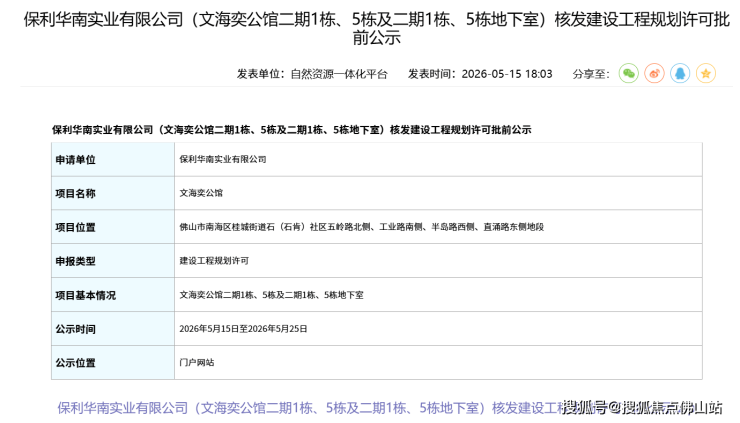Click the 项目位置 label cell
This screenshot has height=423, width=740.
coord(113,227)
